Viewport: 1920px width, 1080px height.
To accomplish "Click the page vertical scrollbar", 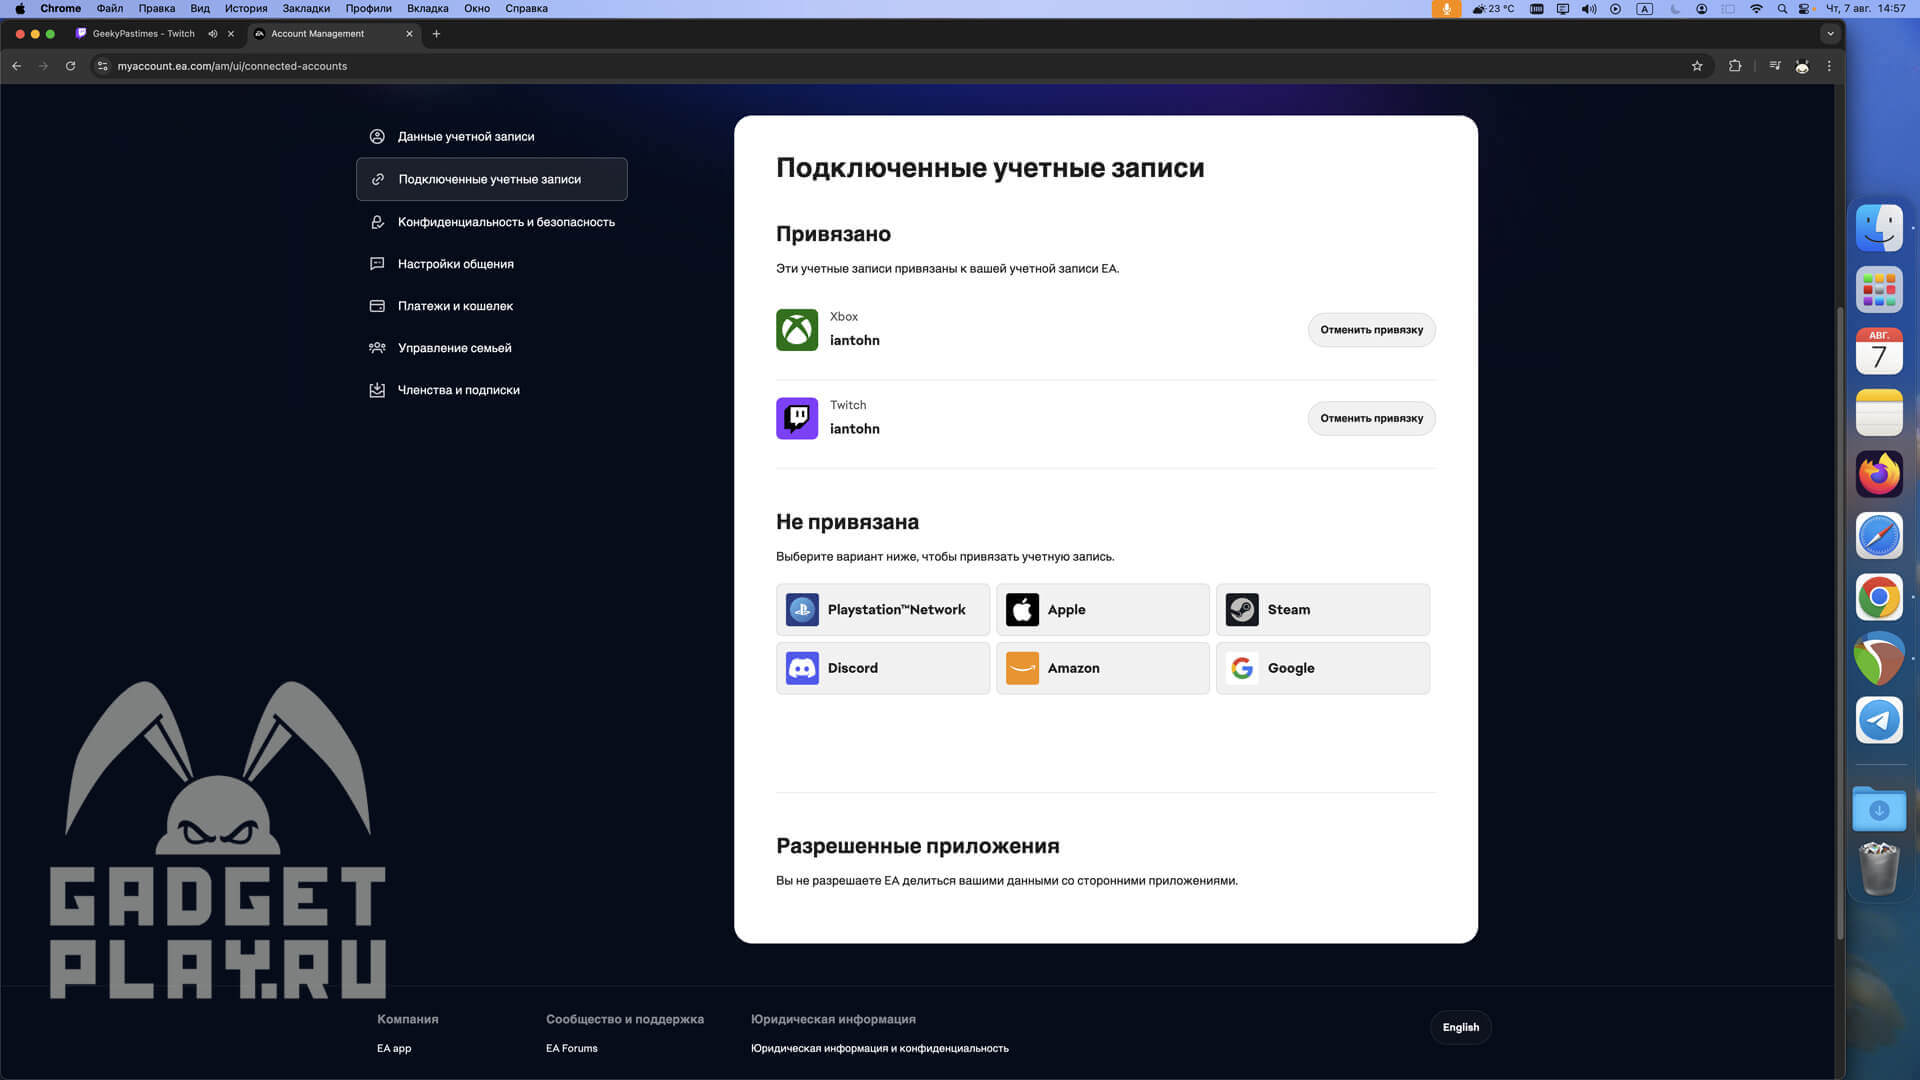I will [1840, 622].
